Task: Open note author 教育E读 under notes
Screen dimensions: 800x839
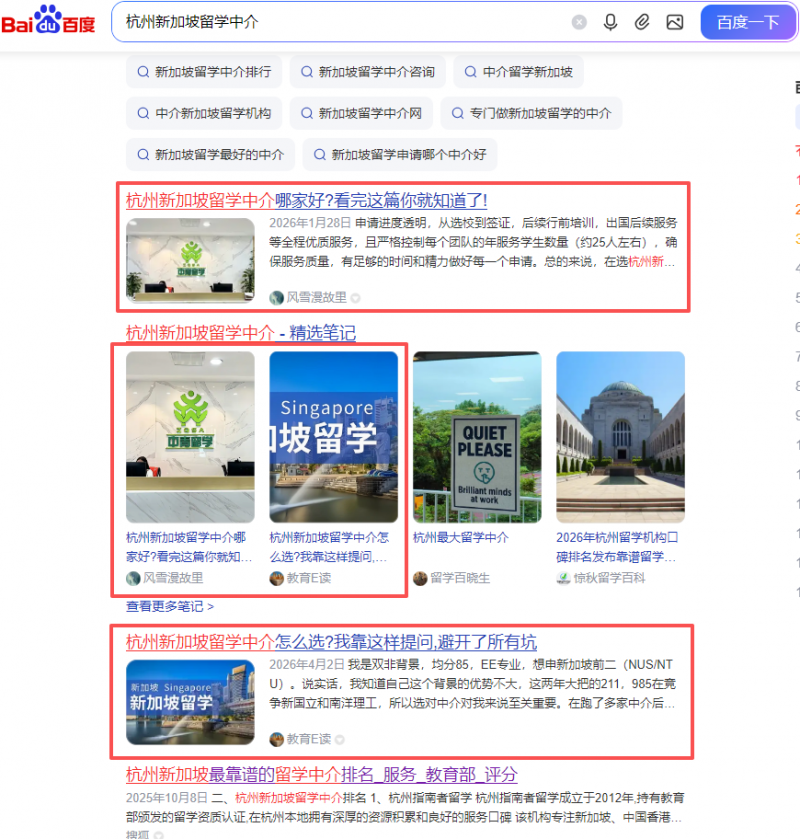Action: (309, 578)
